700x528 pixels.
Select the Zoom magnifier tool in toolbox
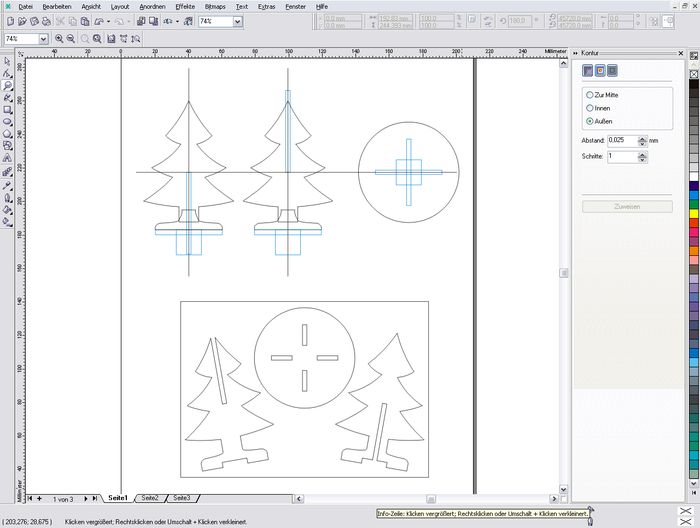[8, 86]
